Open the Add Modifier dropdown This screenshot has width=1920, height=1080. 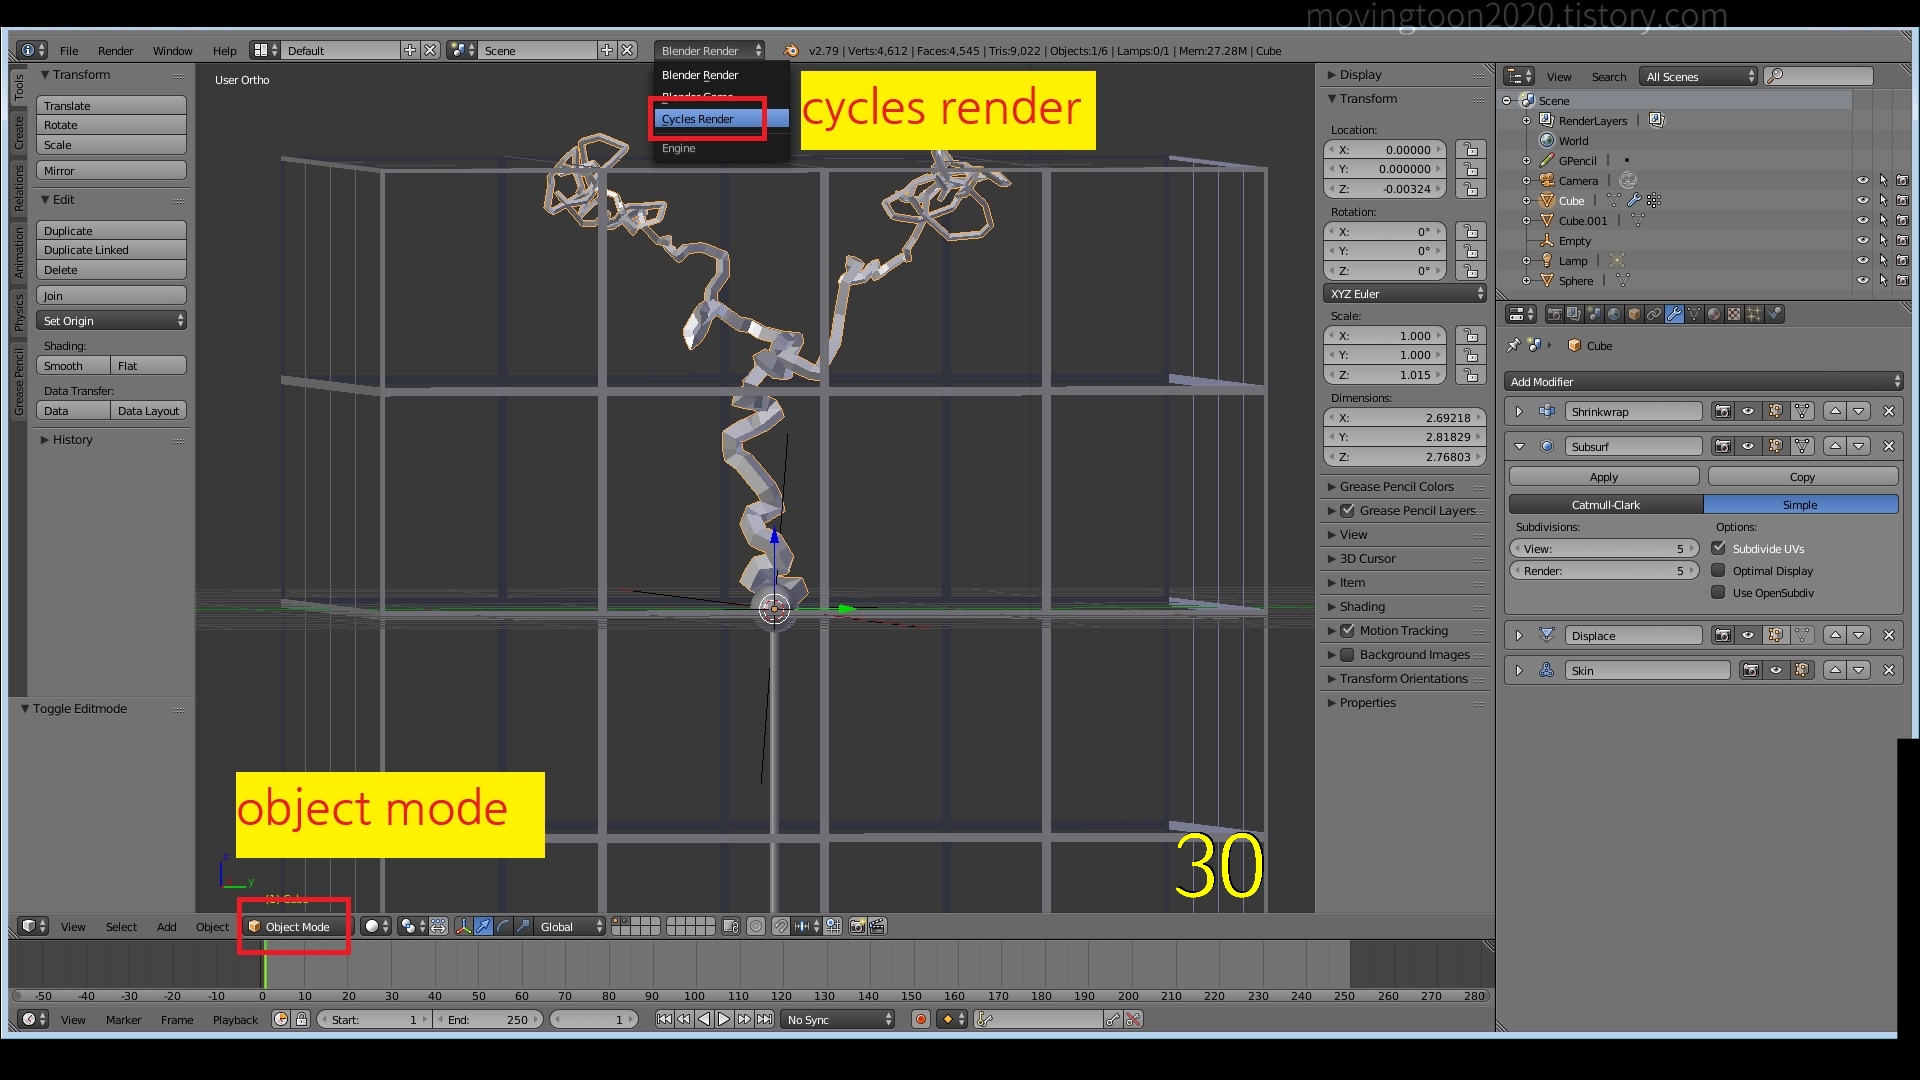(1703, 381)
